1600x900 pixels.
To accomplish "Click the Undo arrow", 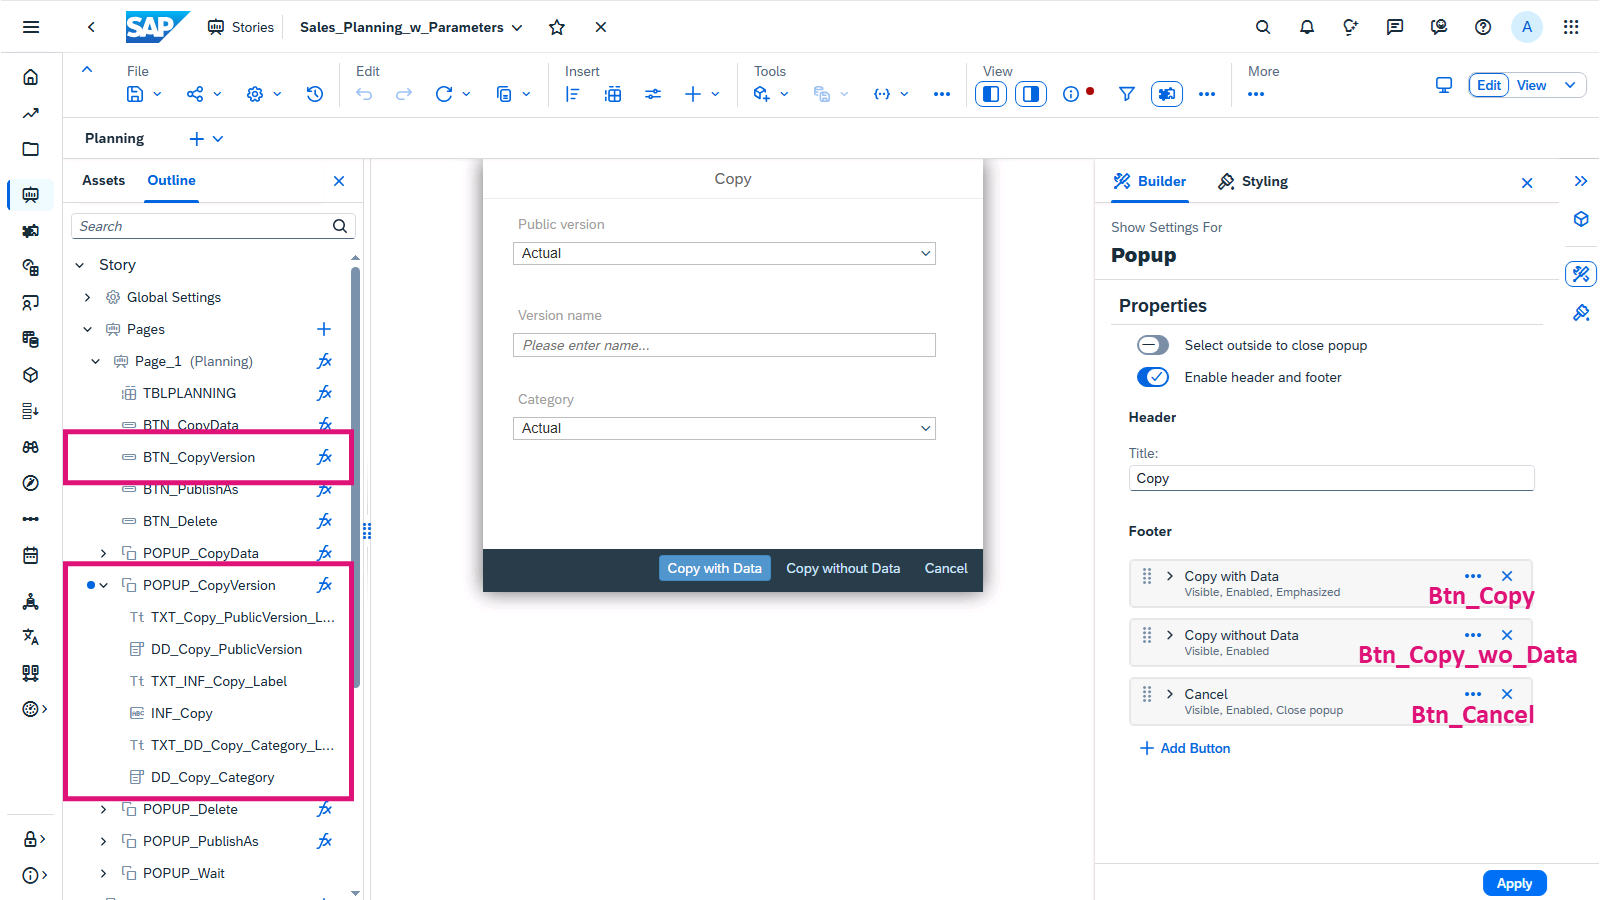I will tap(364, 94).
